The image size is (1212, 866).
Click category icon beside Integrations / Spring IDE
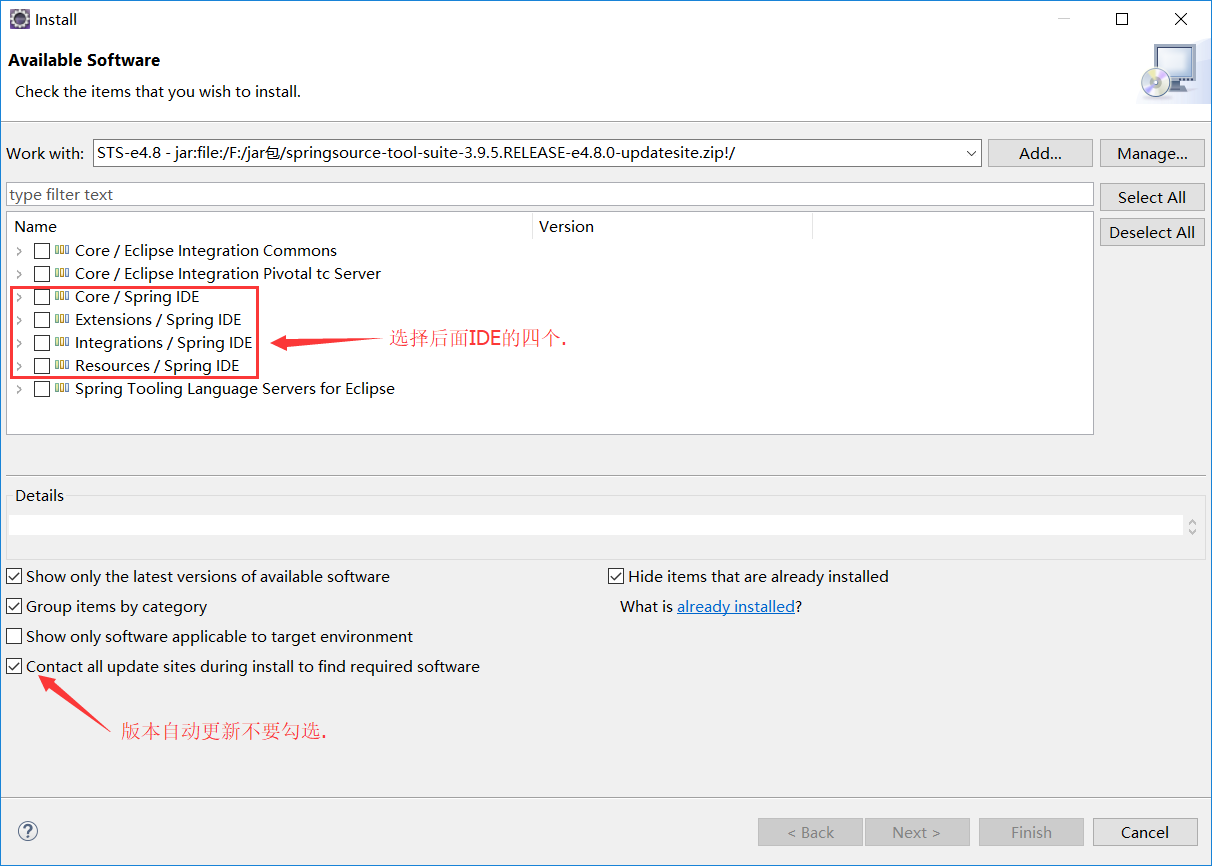point(62,343)
